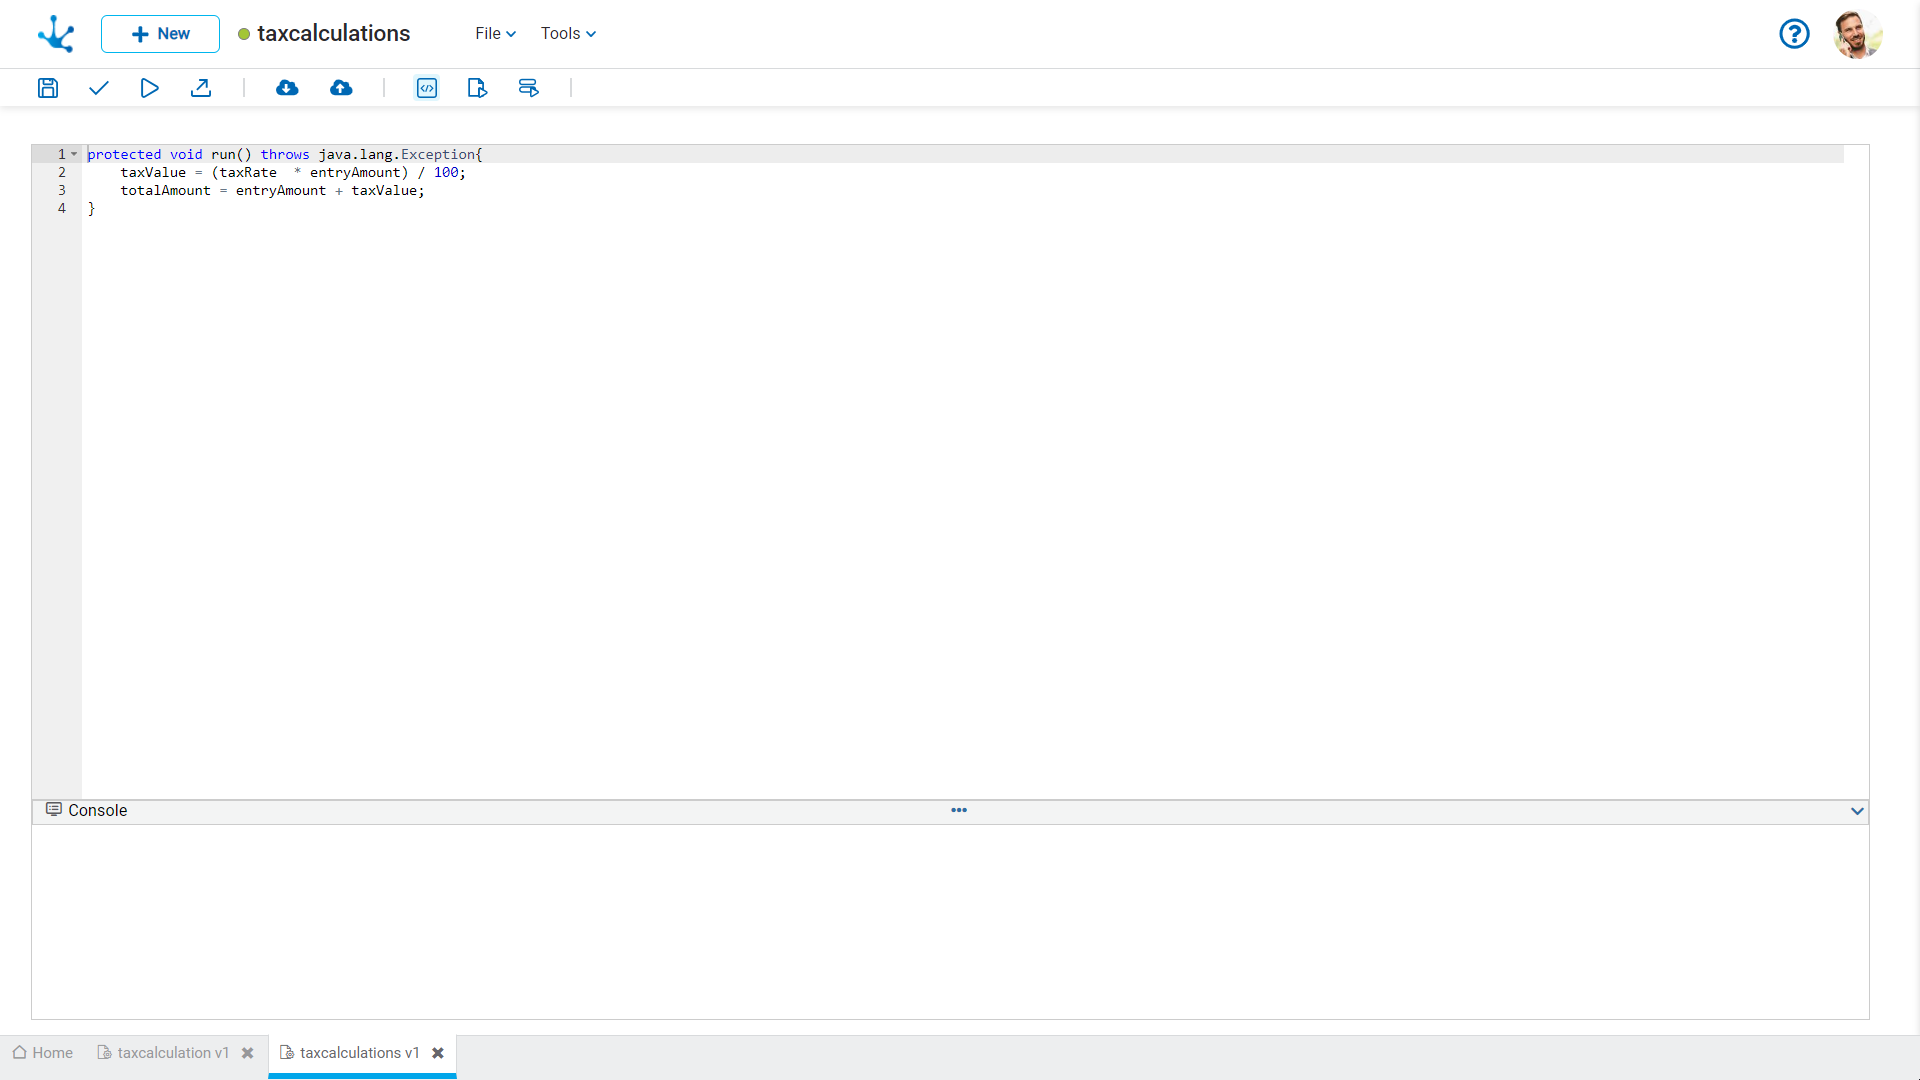The height and width of the screenshot is (1080, 1920).
Task: Open the Help question mark icon
Action: [x=1794, y=34]
